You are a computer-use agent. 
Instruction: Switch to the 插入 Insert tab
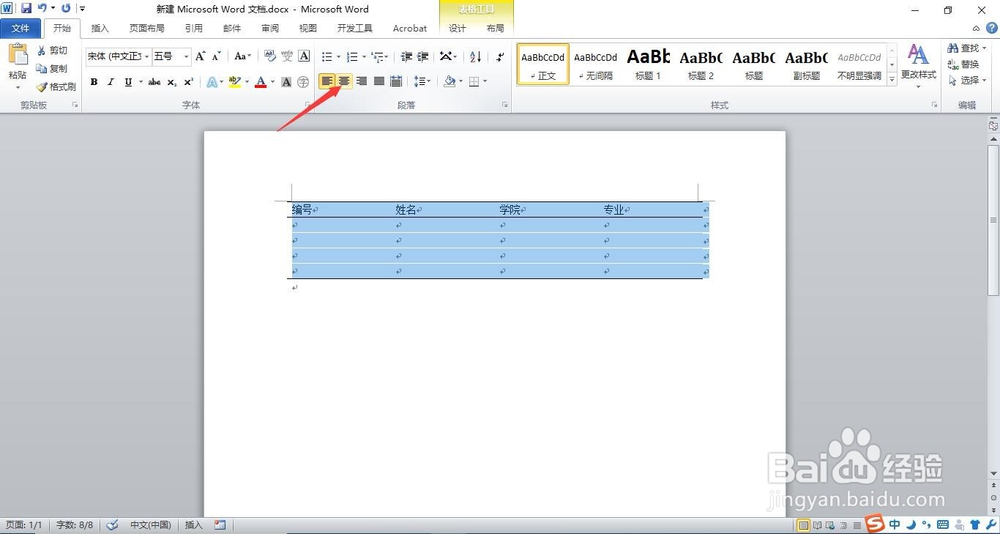click(100, 28)
